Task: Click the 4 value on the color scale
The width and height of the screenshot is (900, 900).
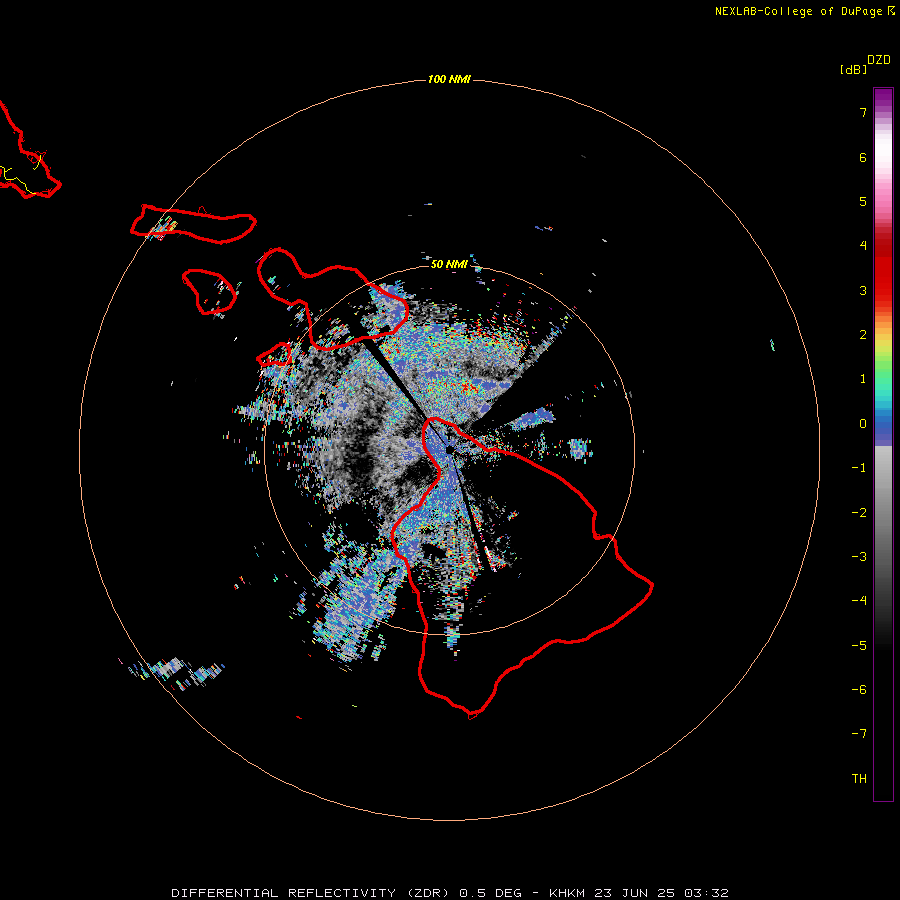Action: pos(863,246)
